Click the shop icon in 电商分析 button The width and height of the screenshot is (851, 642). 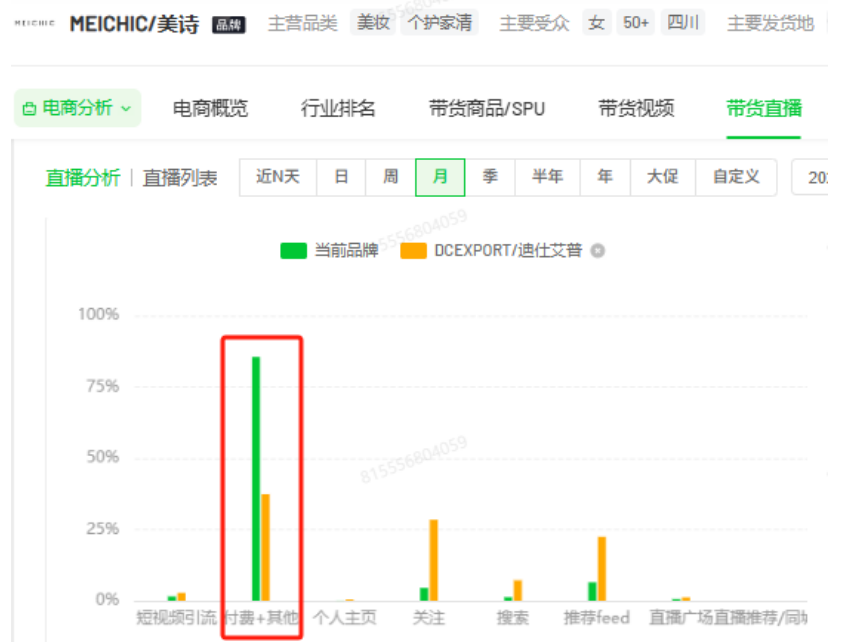pyautogui.click(x=29, y=109)
